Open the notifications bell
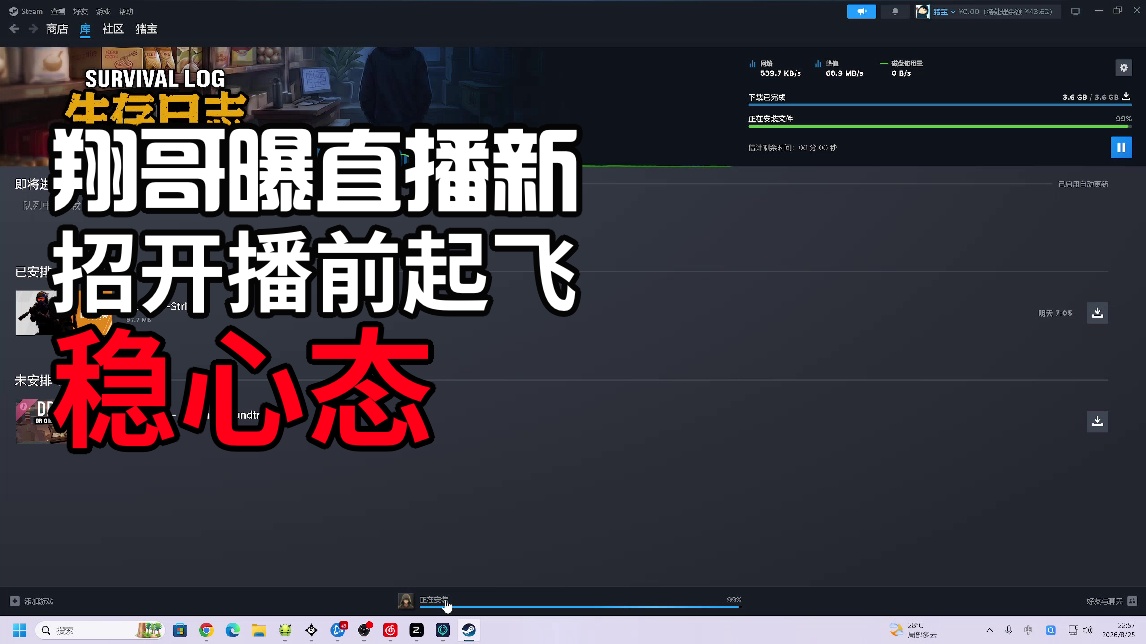This screenshot has width=1146, height=644. 895,11
